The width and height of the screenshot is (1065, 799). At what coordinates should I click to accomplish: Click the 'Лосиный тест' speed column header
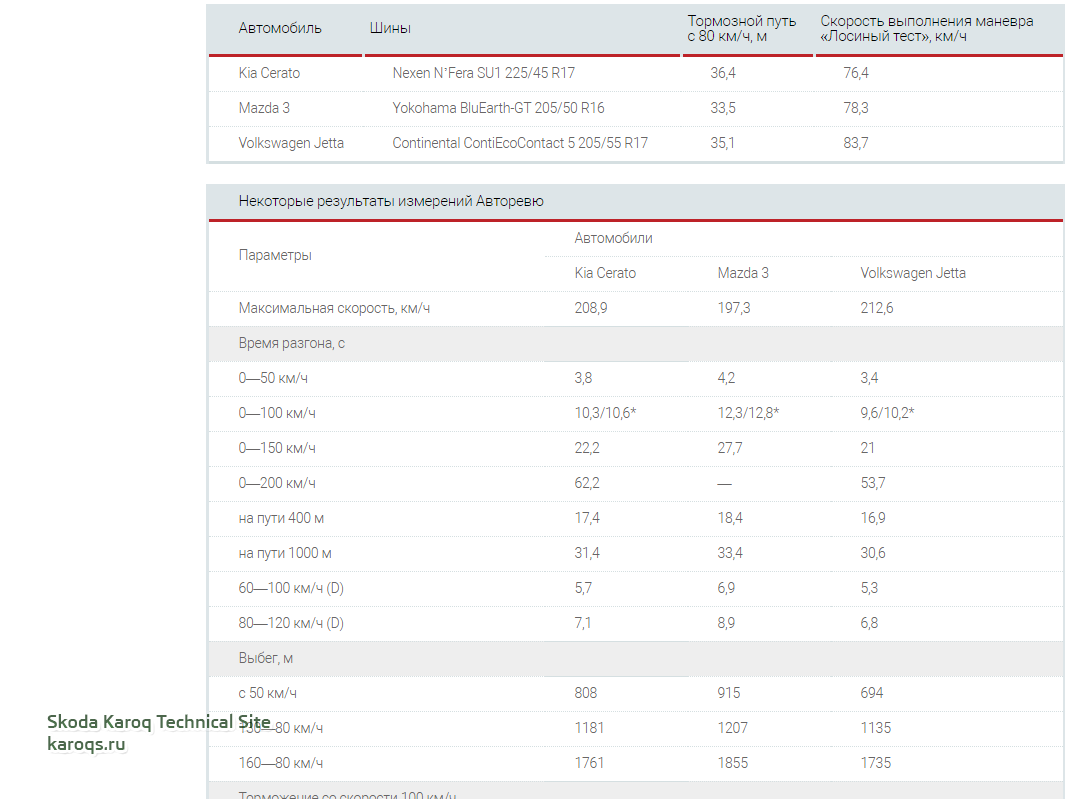pyautogui.click(x=926, y=29)
